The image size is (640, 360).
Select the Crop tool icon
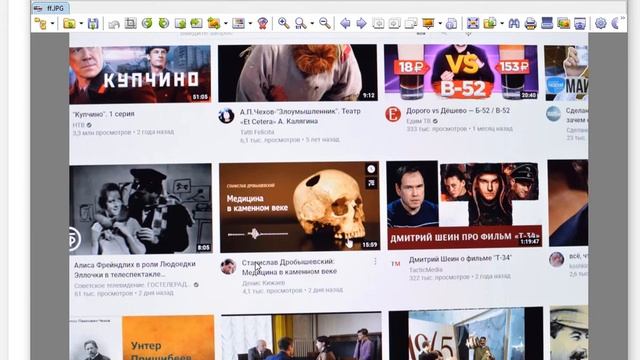click(131, 24)
